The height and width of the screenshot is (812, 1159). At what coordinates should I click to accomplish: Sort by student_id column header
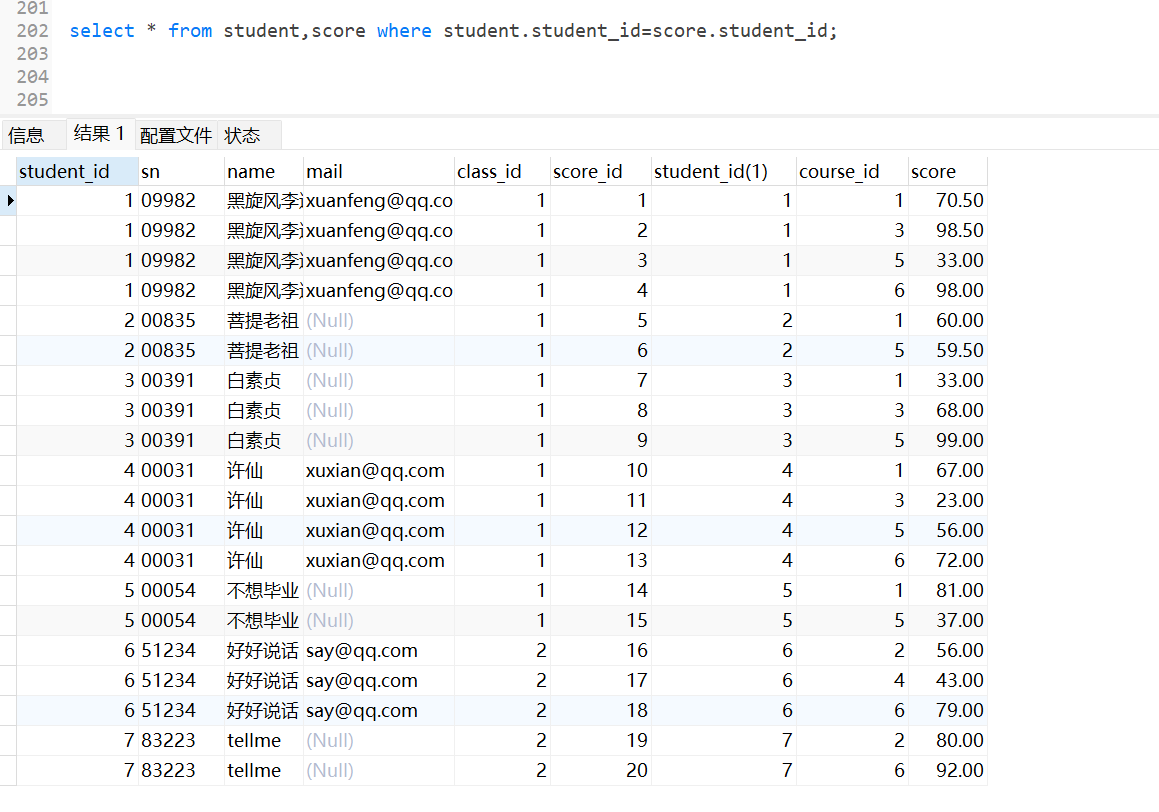[x=77, y=171]
